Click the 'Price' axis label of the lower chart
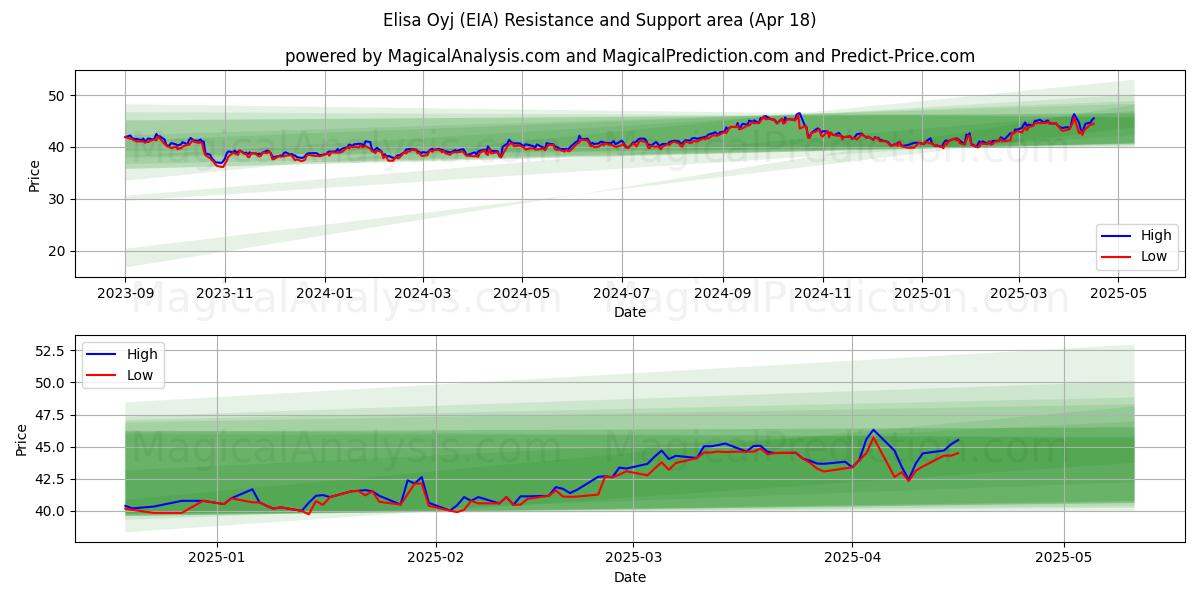The image size is (1200, 600). [x=21, y=439]
